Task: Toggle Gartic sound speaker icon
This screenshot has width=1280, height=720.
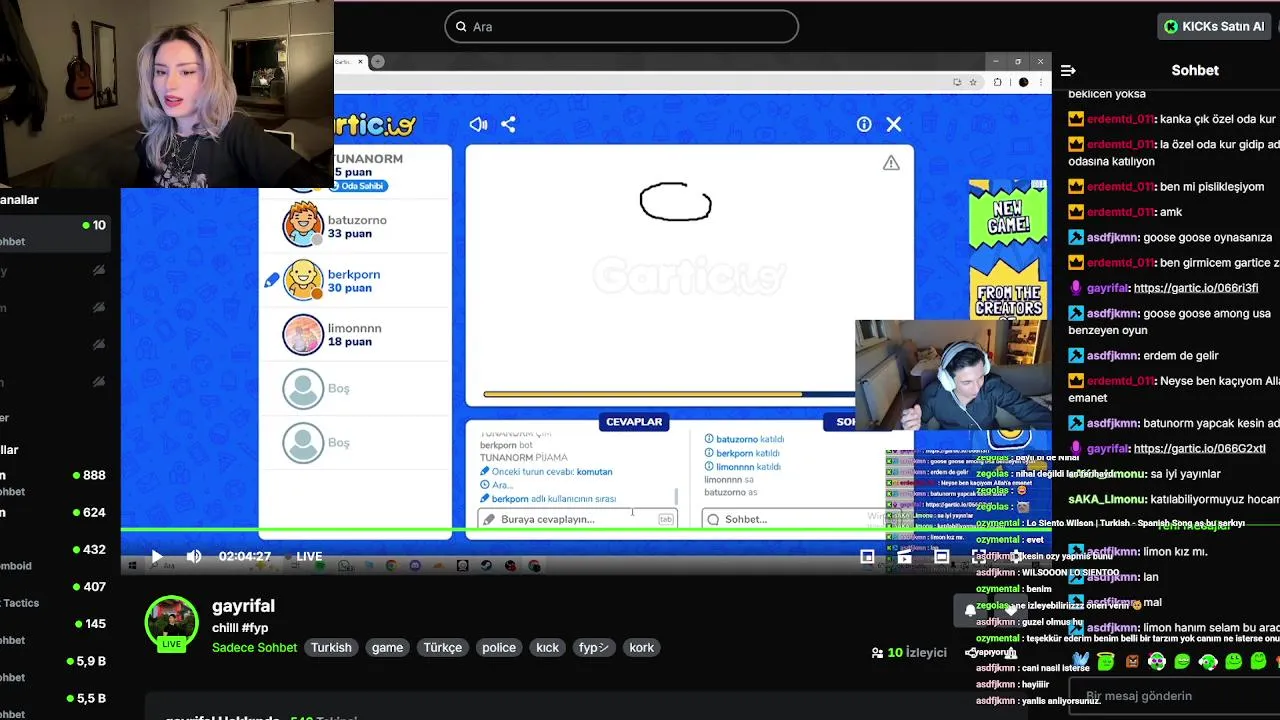Action: click(478, 124)
